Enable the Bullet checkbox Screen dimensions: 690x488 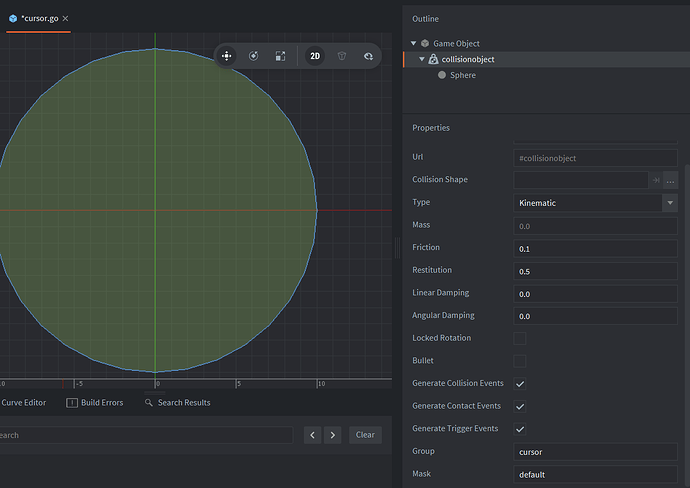(520, 361)
